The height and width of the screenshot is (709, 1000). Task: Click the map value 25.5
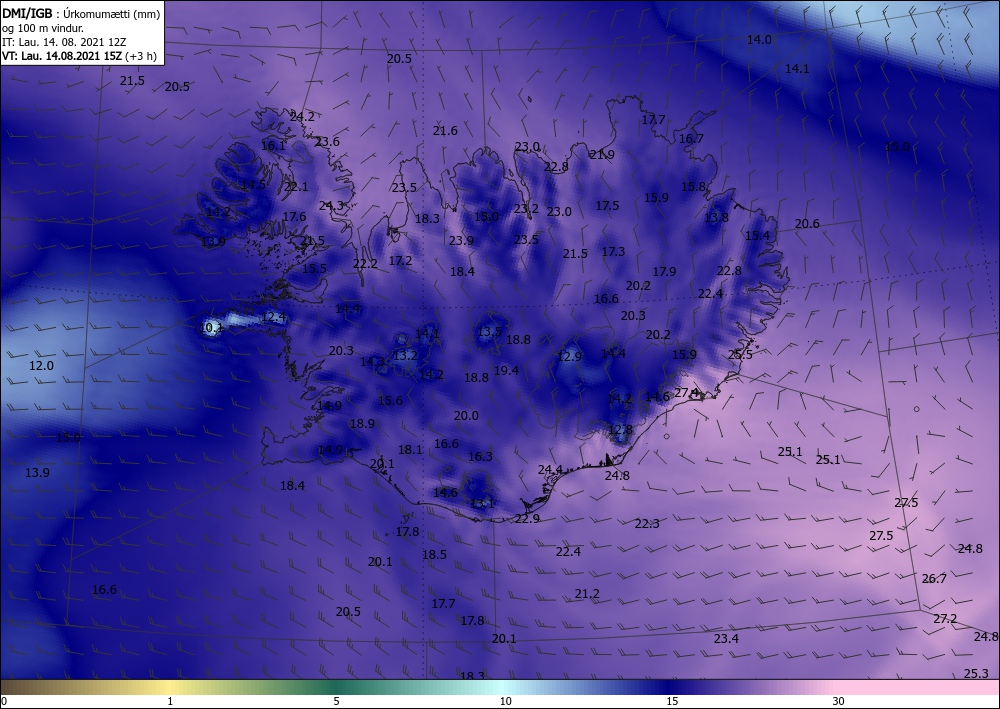740,354
